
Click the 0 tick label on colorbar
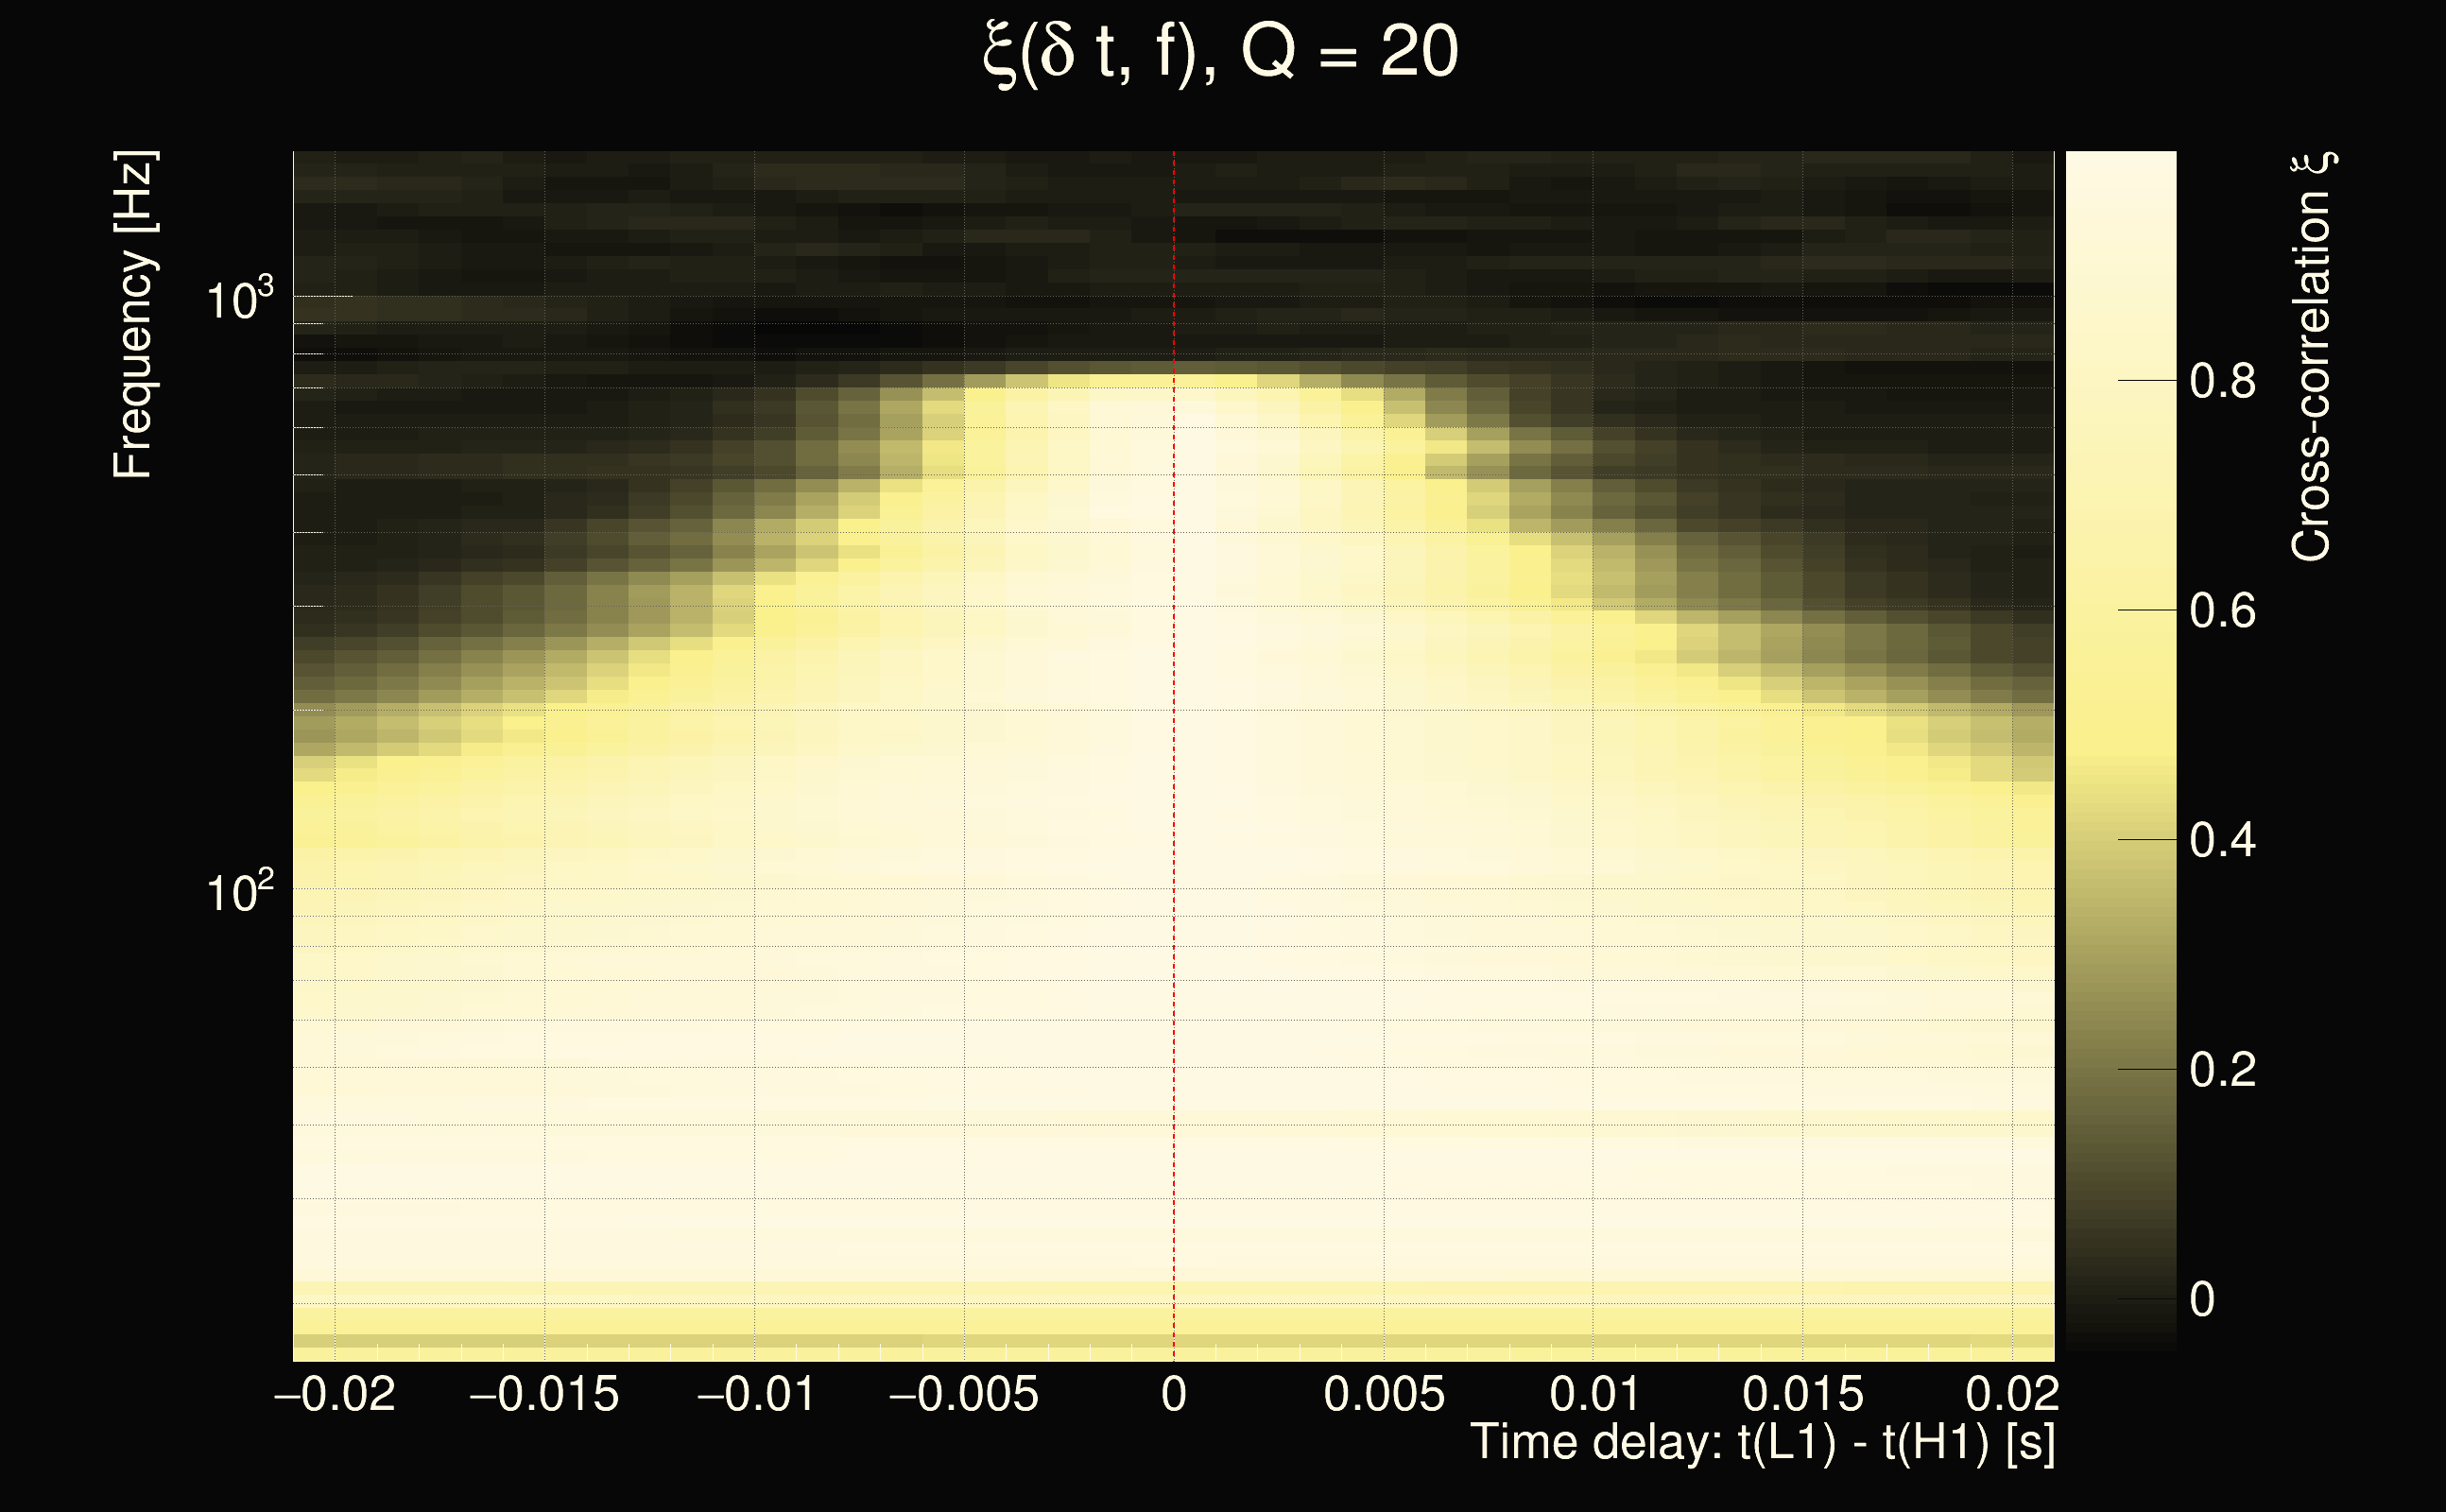[x=2202, y=1300]
